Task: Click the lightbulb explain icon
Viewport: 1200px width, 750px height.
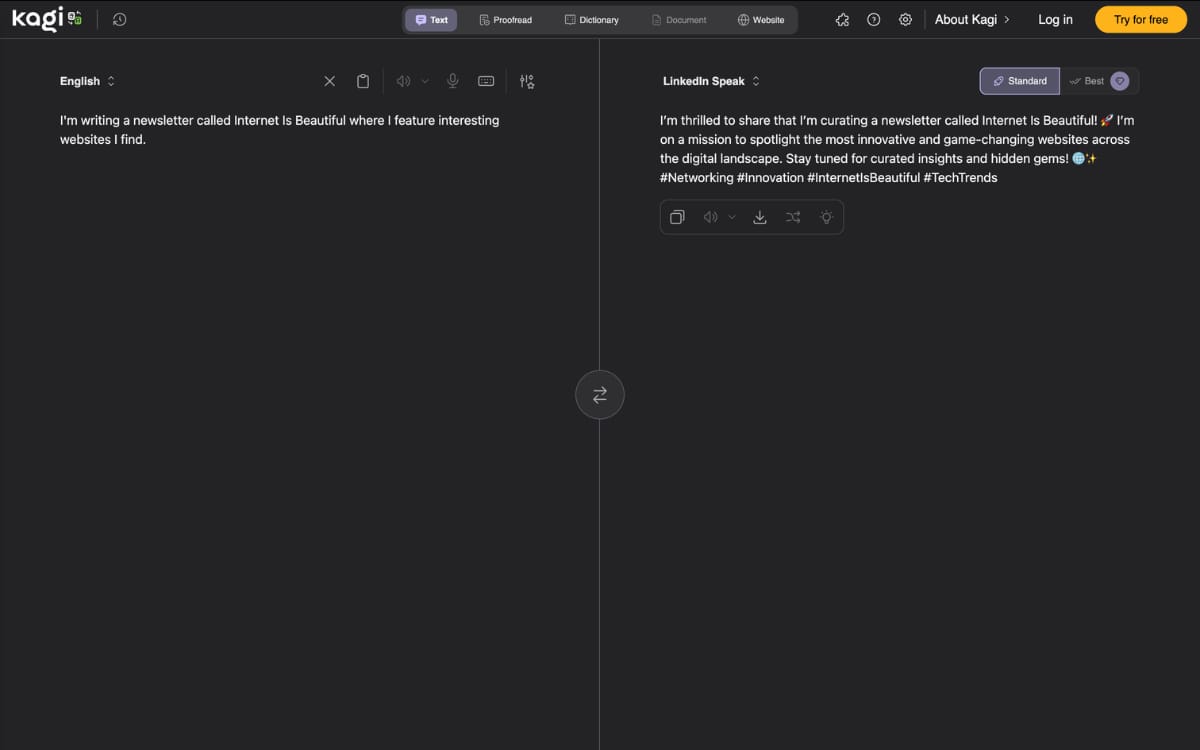Action: [826, 217]
